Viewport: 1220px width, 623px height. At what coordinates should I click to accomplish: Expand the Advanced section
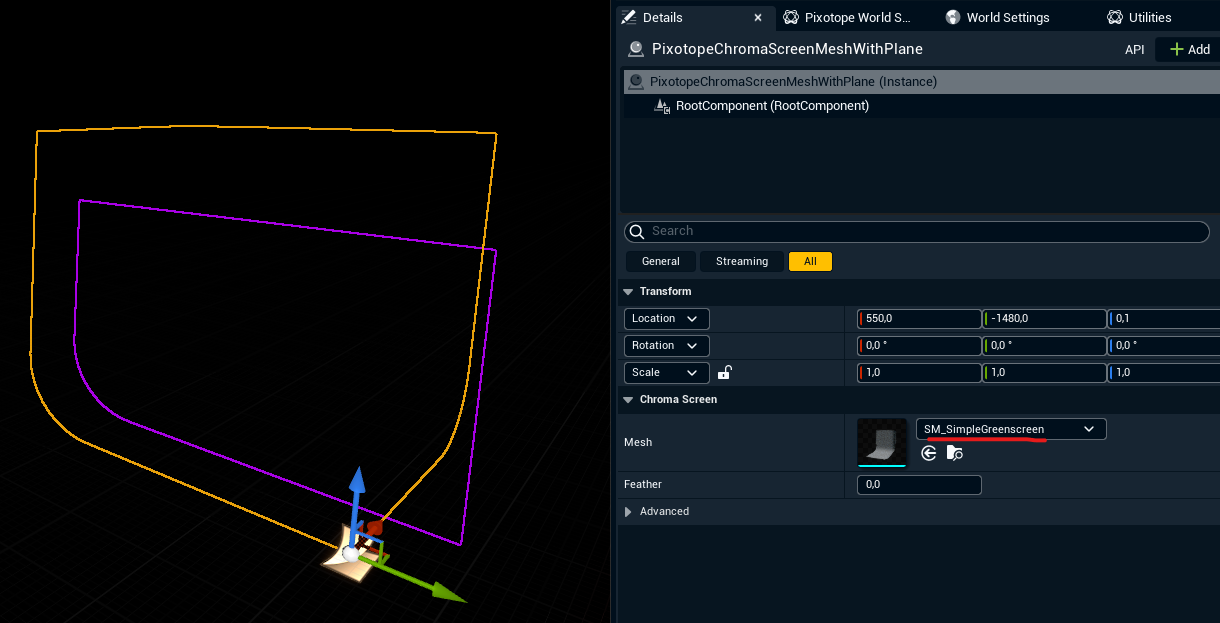tap(629, 512)
